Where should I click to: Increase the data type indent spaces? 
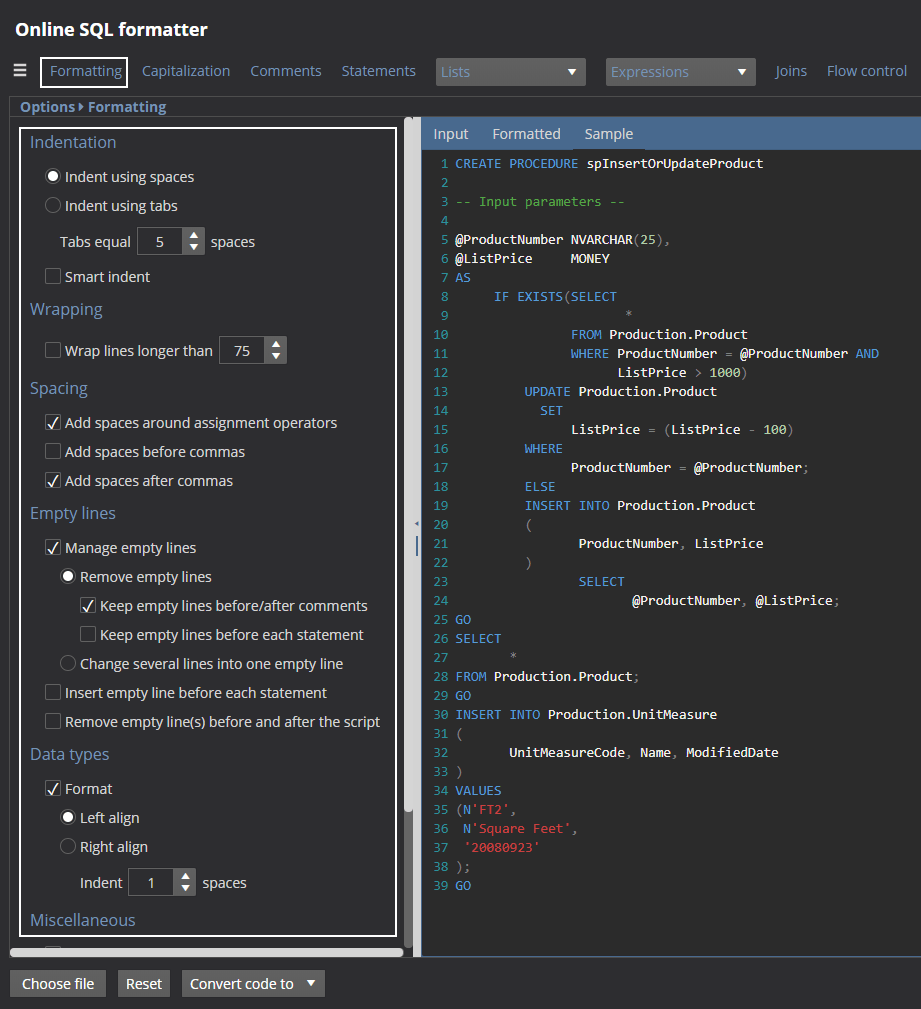point(185,876)
